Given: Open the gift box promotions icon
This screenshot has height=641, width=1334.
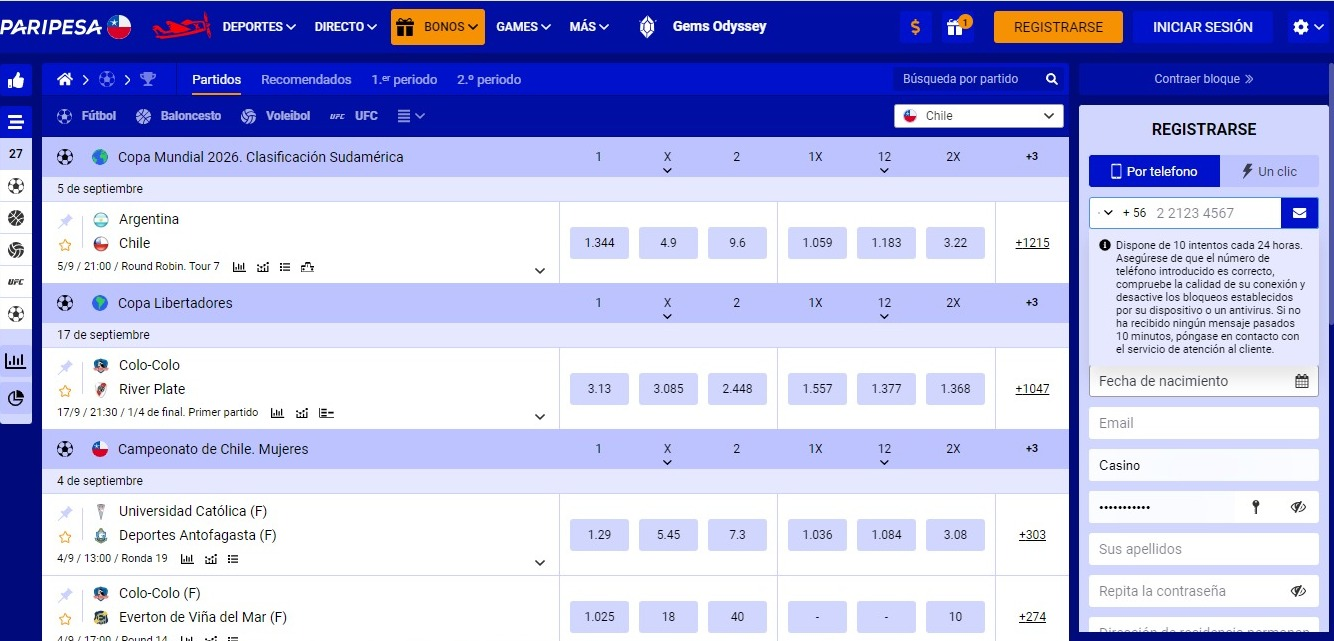Looking at the screenshot, I should [x=955, y=27].
